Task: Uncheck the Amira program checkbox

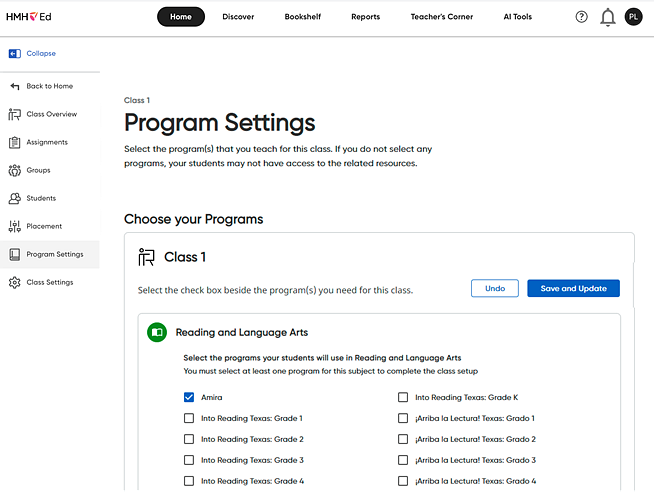Action: pos(189,397)
